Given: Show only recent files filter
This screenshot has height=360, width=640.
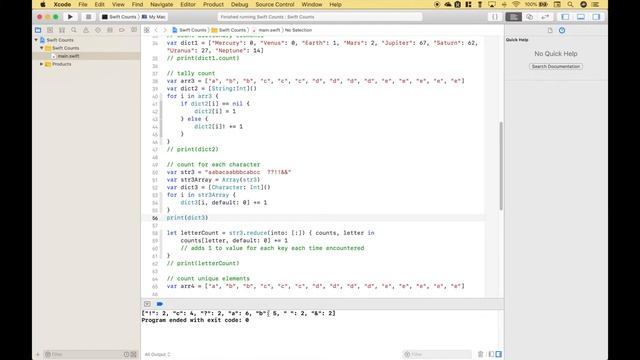Looking at the screenshot, I should click(x=126, y=354).
